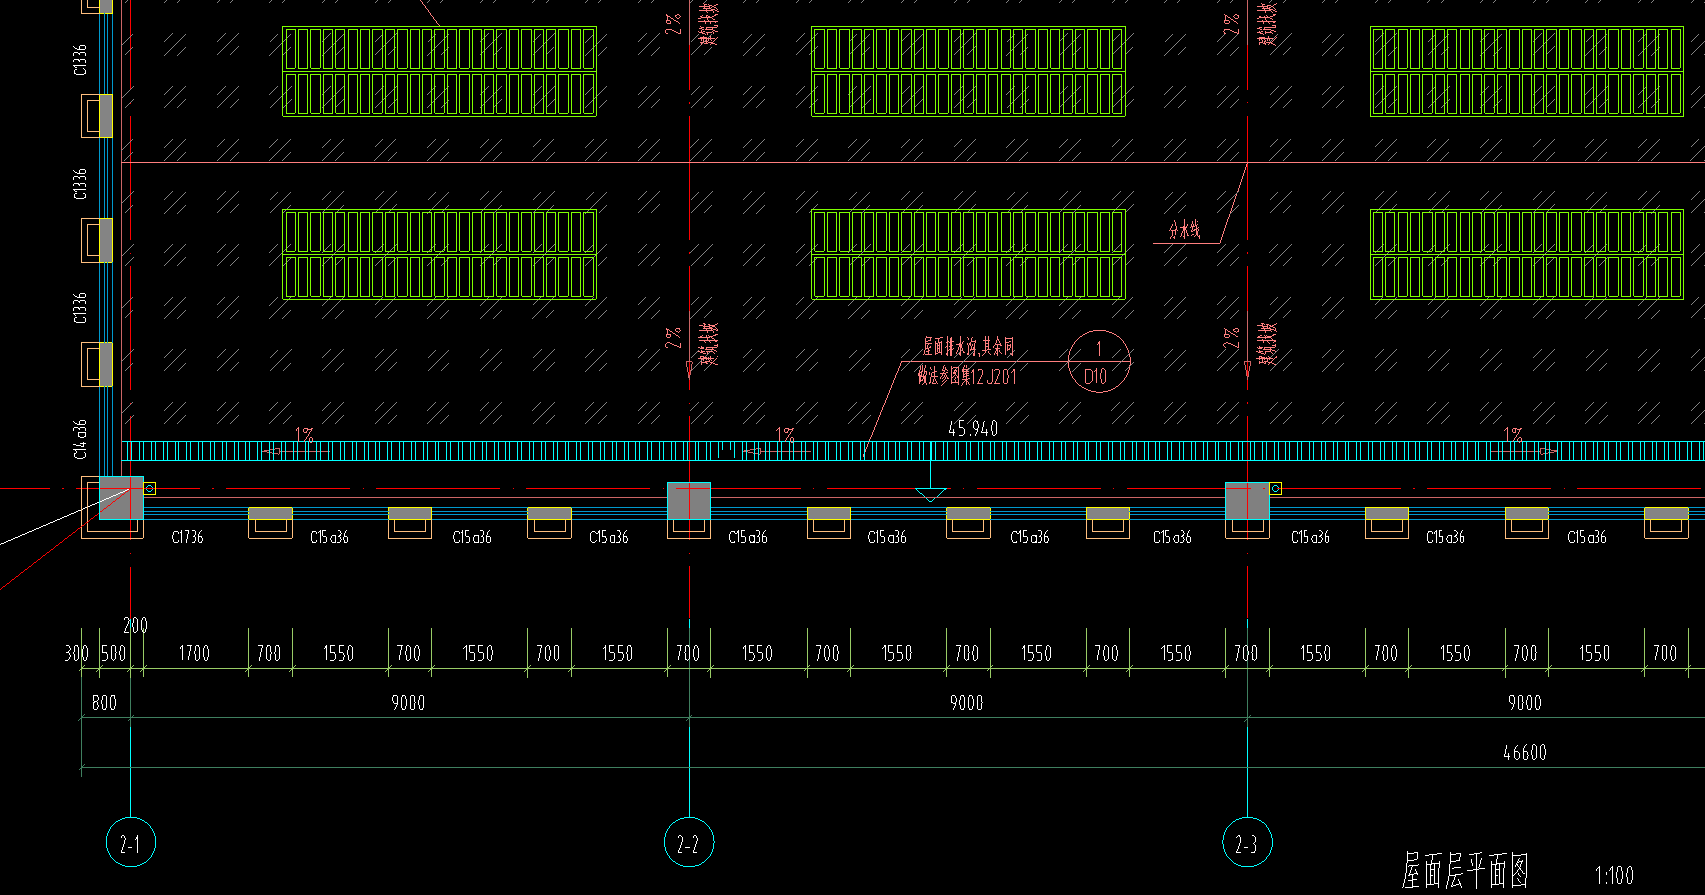This screenshot has height=895, width=1705.
Task: Select the 500 dimension value
Action: (113, 653)
